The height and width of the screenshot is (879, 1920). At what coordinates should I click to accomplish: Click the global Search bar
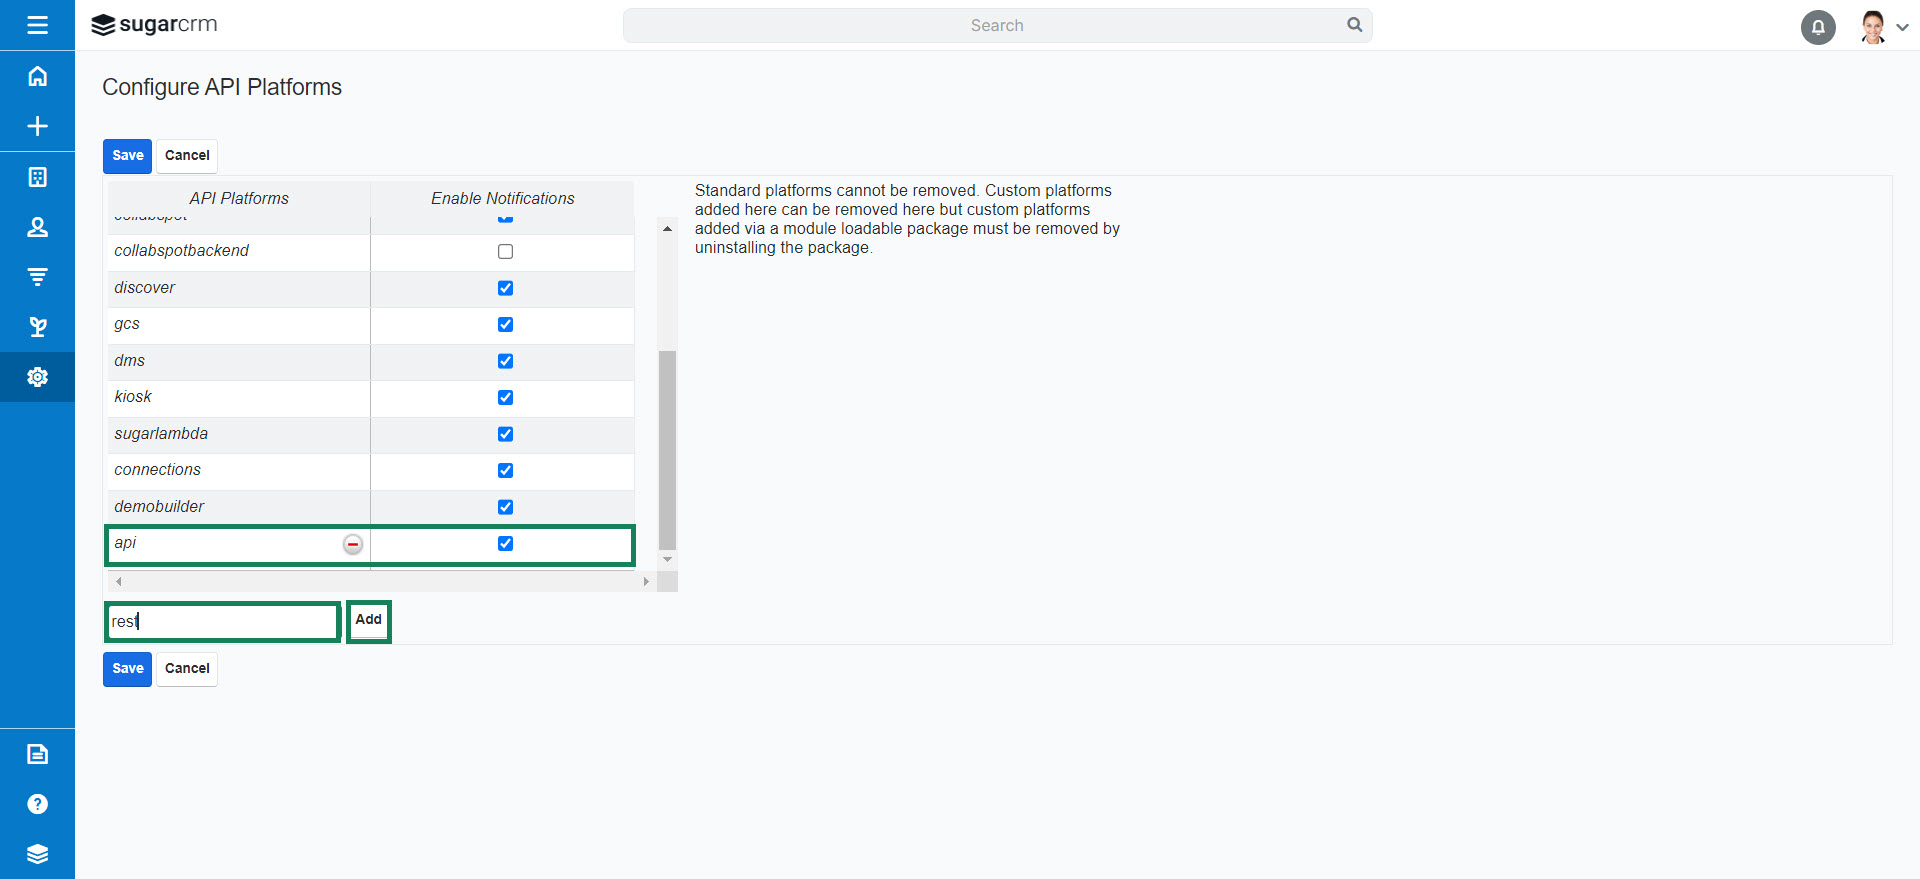996,26
